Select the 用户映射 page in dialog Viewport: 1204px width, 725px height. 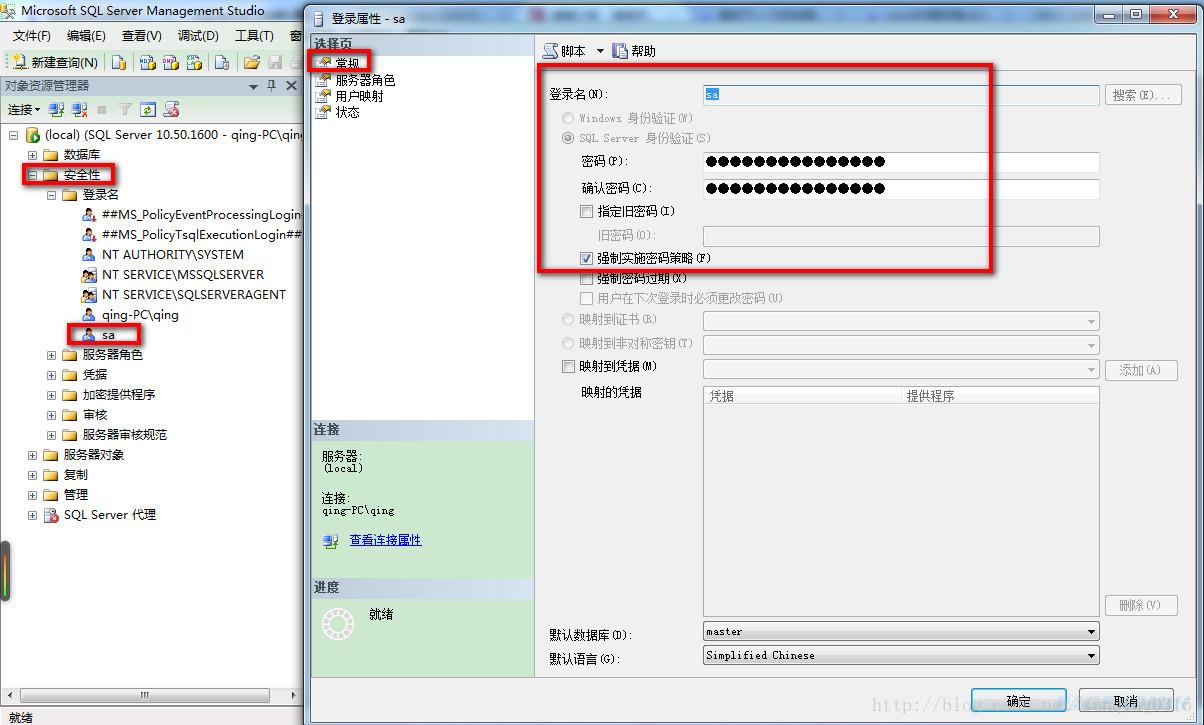pyautogui.click(x=350, y=96)
